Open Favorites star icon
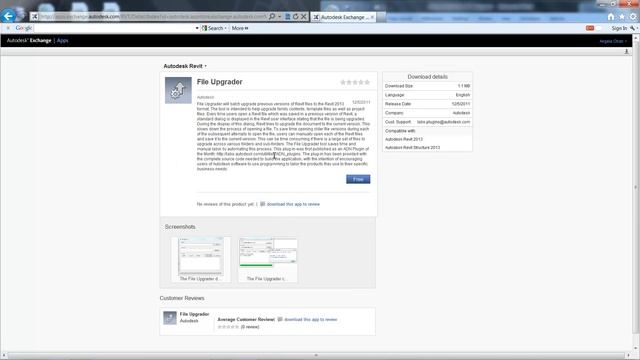Viewport: 640px width, 360px height. [622, 16]
